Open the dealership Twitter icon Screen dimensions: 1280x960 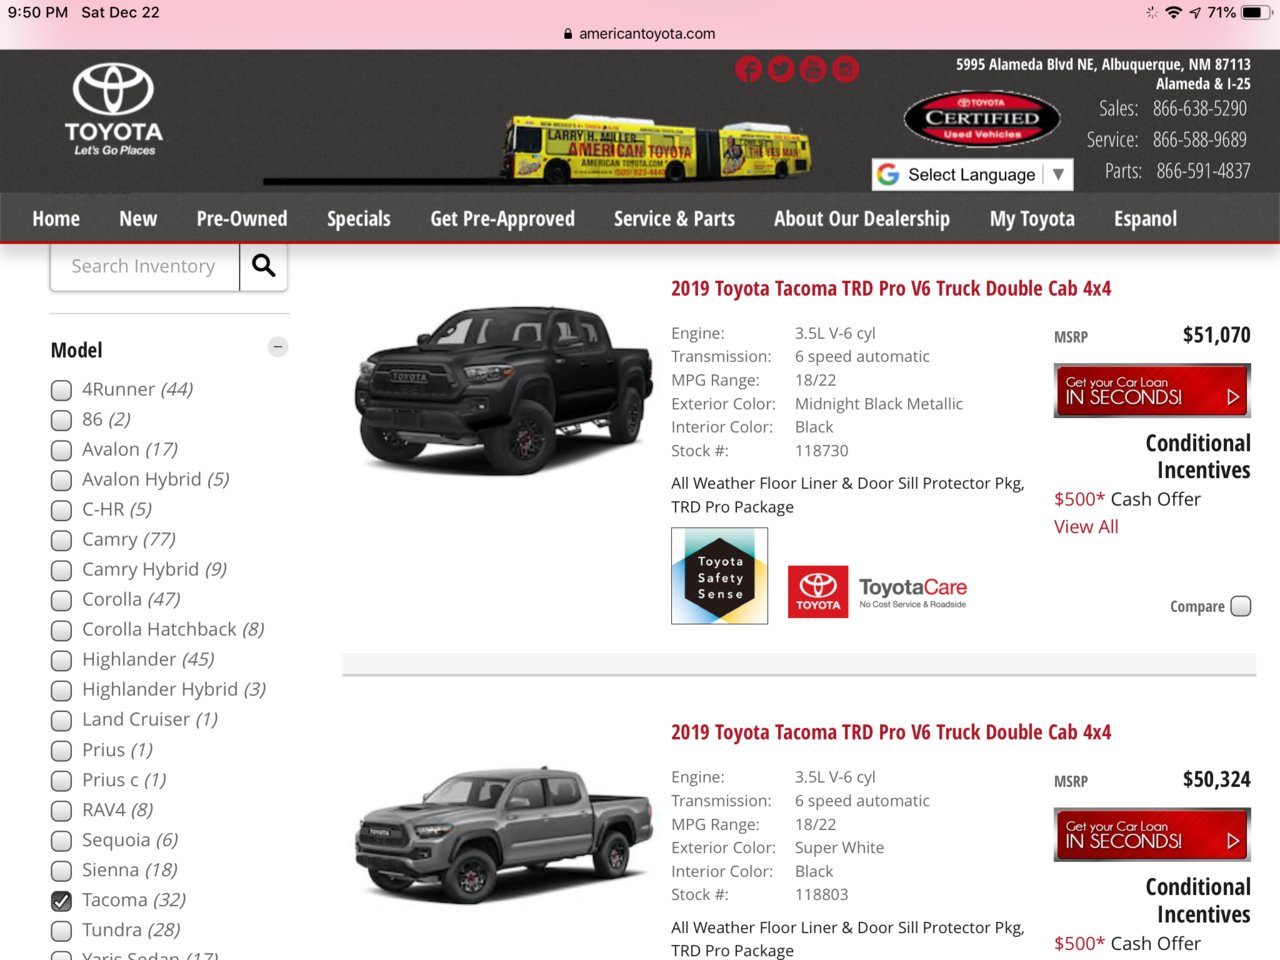(781, 69)
